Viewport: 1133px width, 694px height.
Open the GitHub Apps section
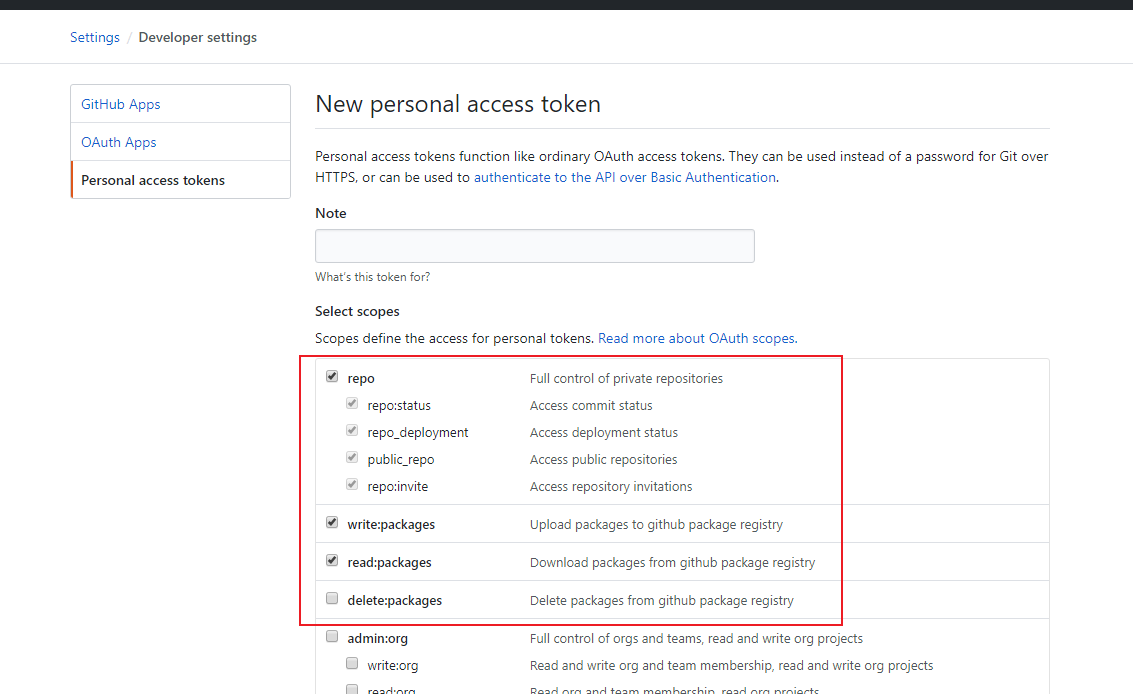(121, 104)
